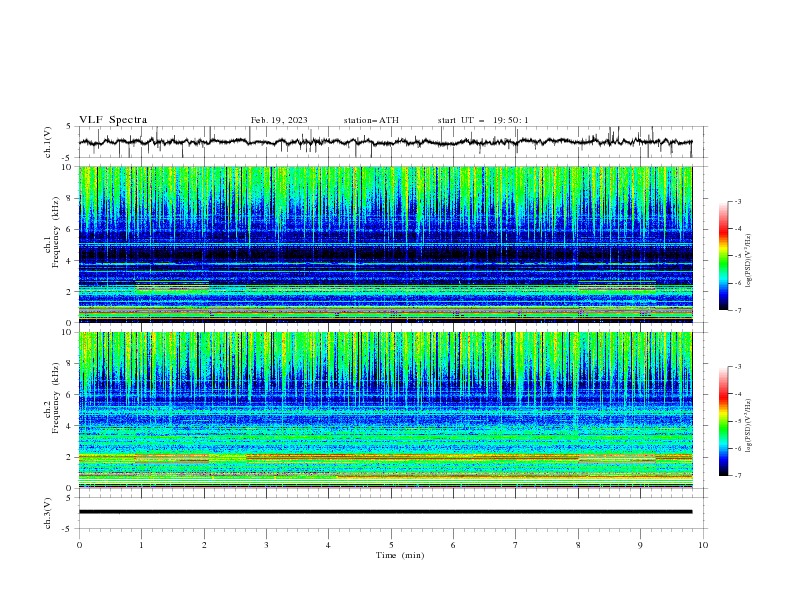The width and height of the screenshot is (792, 612).
Task: Click the date 'Feb. 19, 2023'
Action: pyautogui.click(x=279, y=120)
